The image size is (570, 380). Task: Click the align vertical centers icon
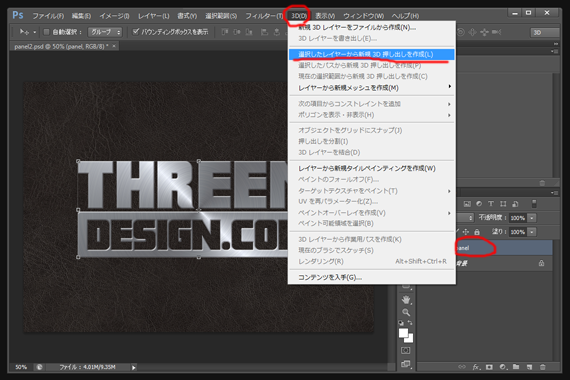(x=237, y=32)
